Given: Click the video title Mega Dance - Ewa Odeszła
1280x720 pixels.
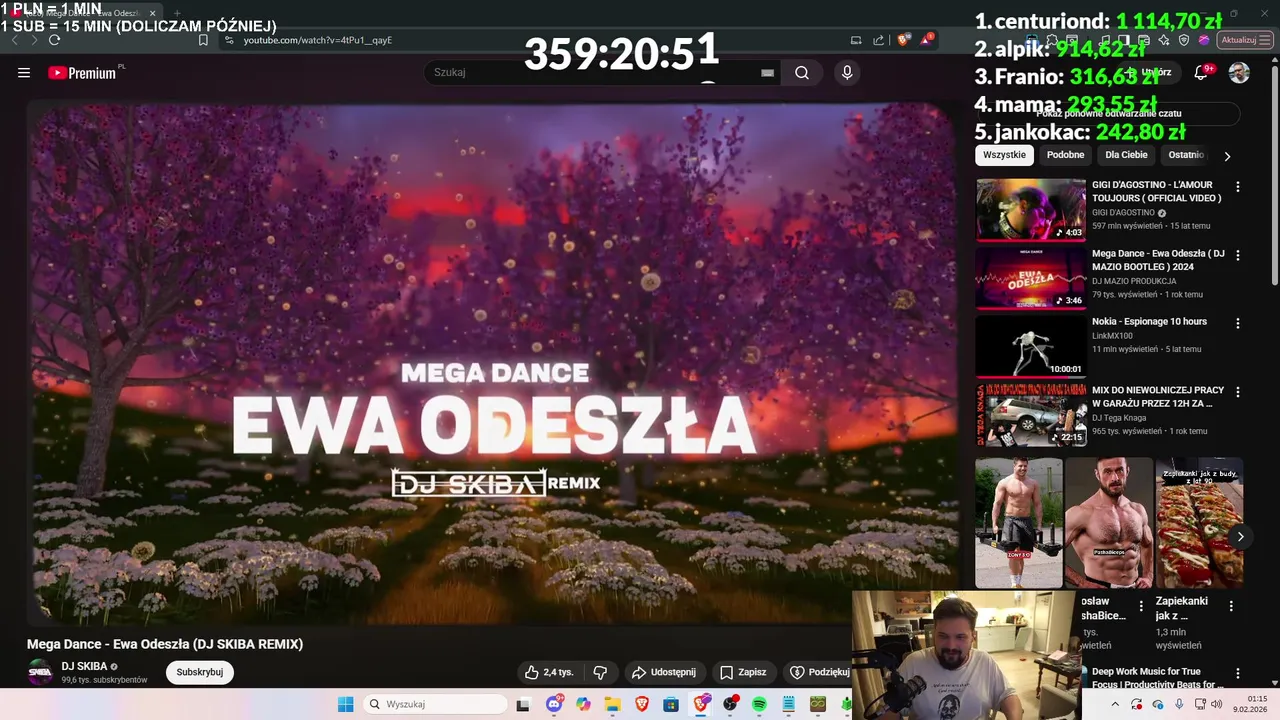Looking at the screenshot, I should [x=165, y=644].
